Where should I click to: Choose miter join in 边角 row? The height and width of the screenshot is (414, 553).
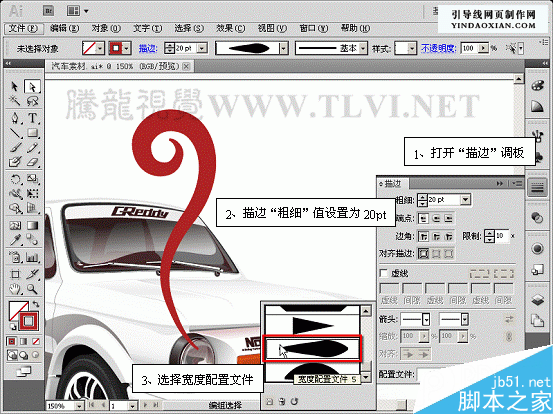click(424, 236)
